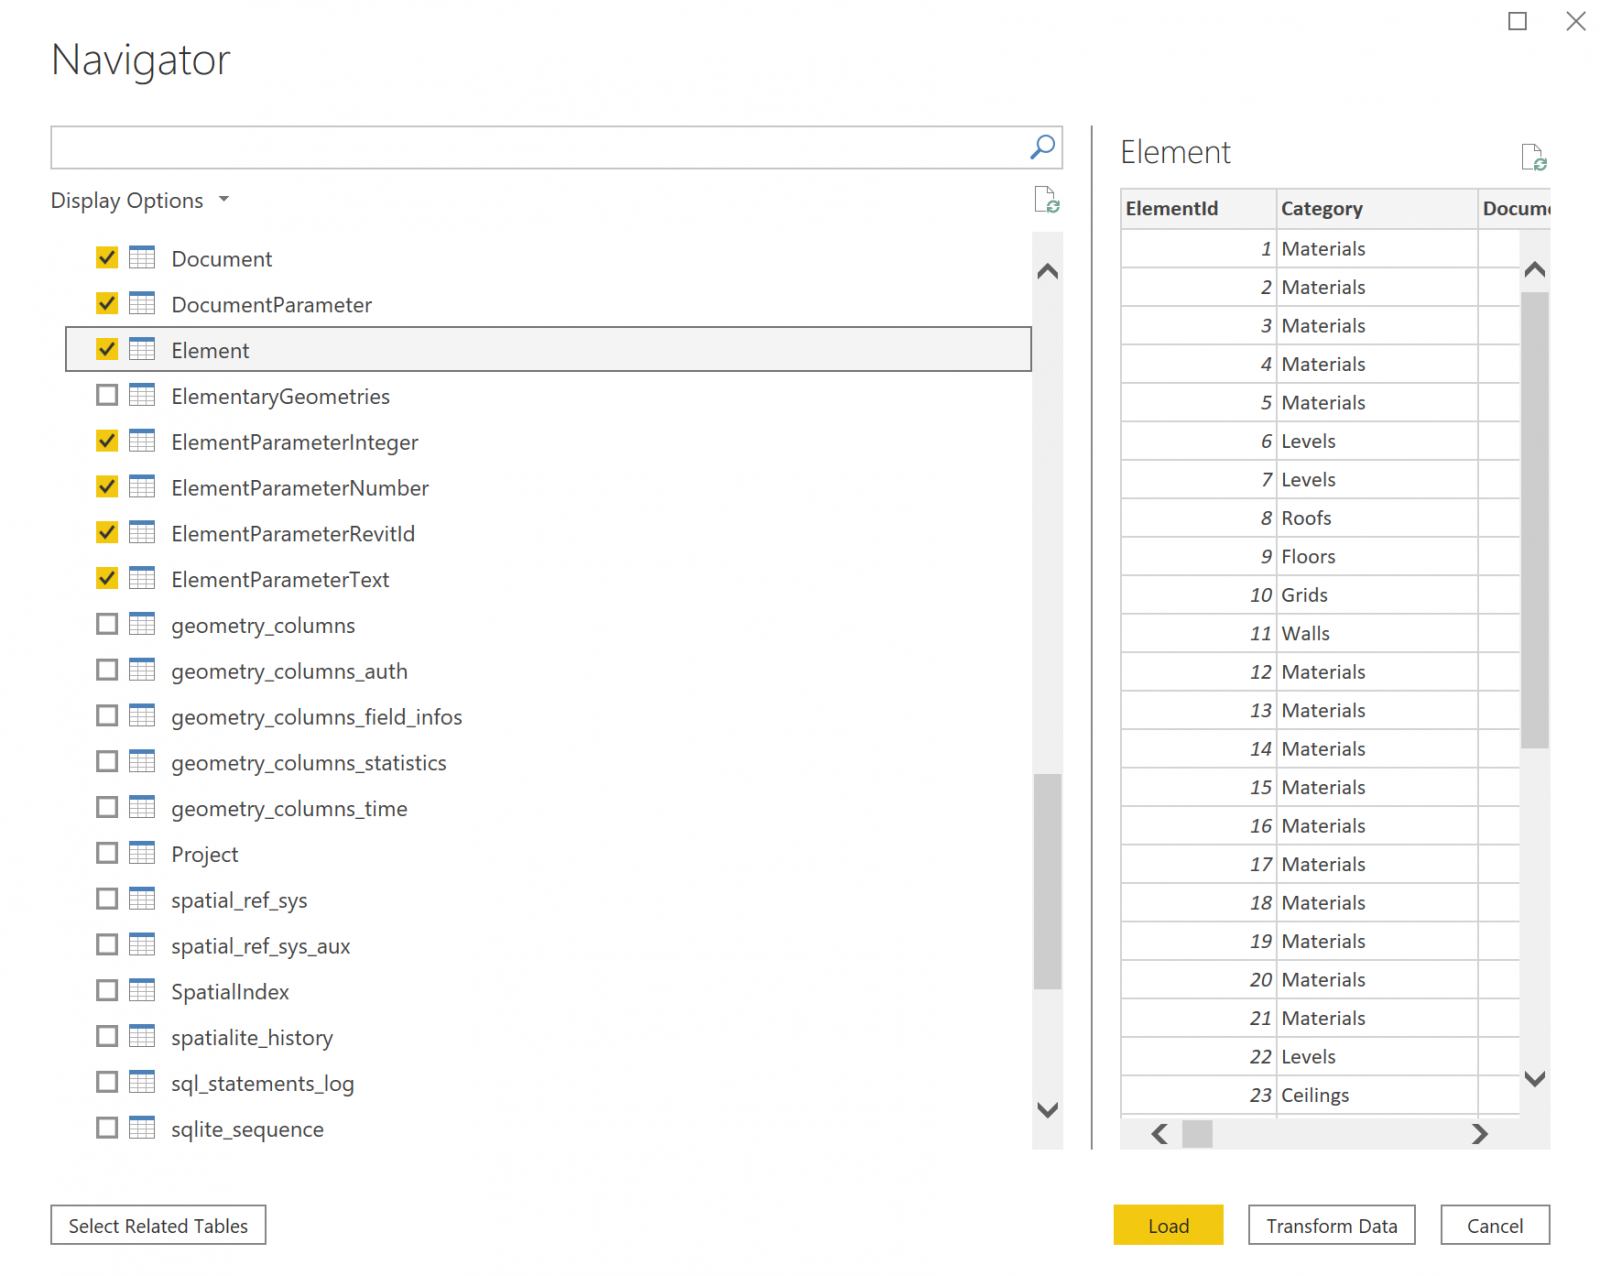The height and width of the screenshot is (1276, 1600).
Task: Click the table icon next to Document
Action: (141, 257)
